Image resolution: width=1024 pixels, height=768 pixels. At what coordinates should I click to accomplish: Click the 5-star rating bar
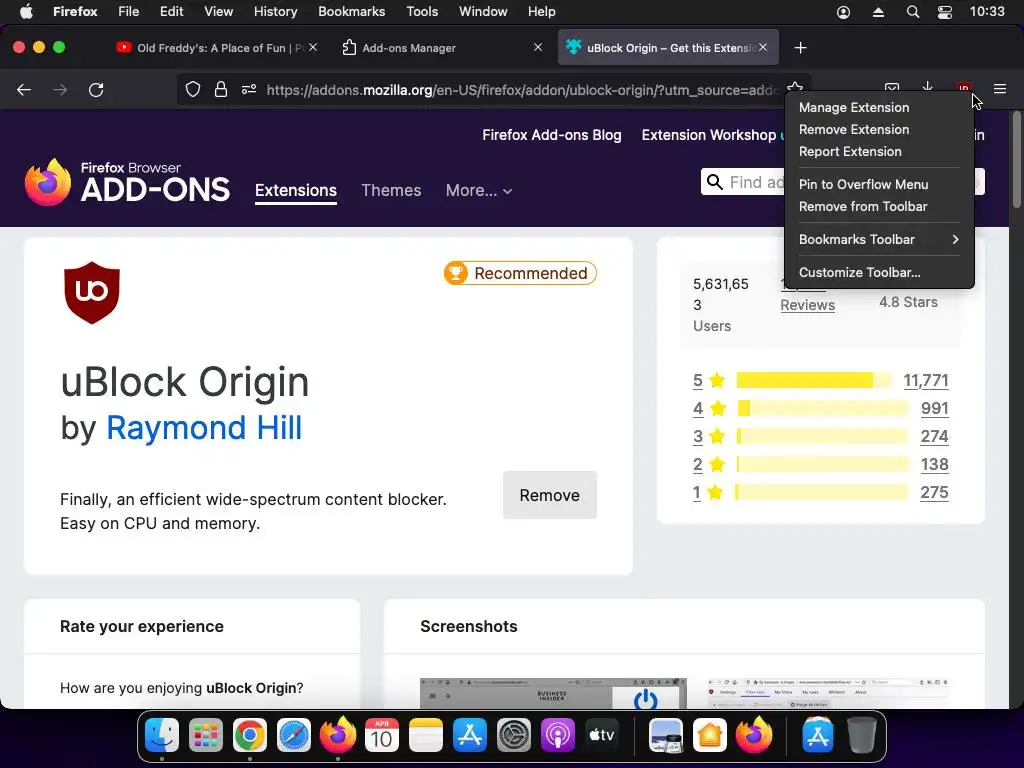pos(814,380)
